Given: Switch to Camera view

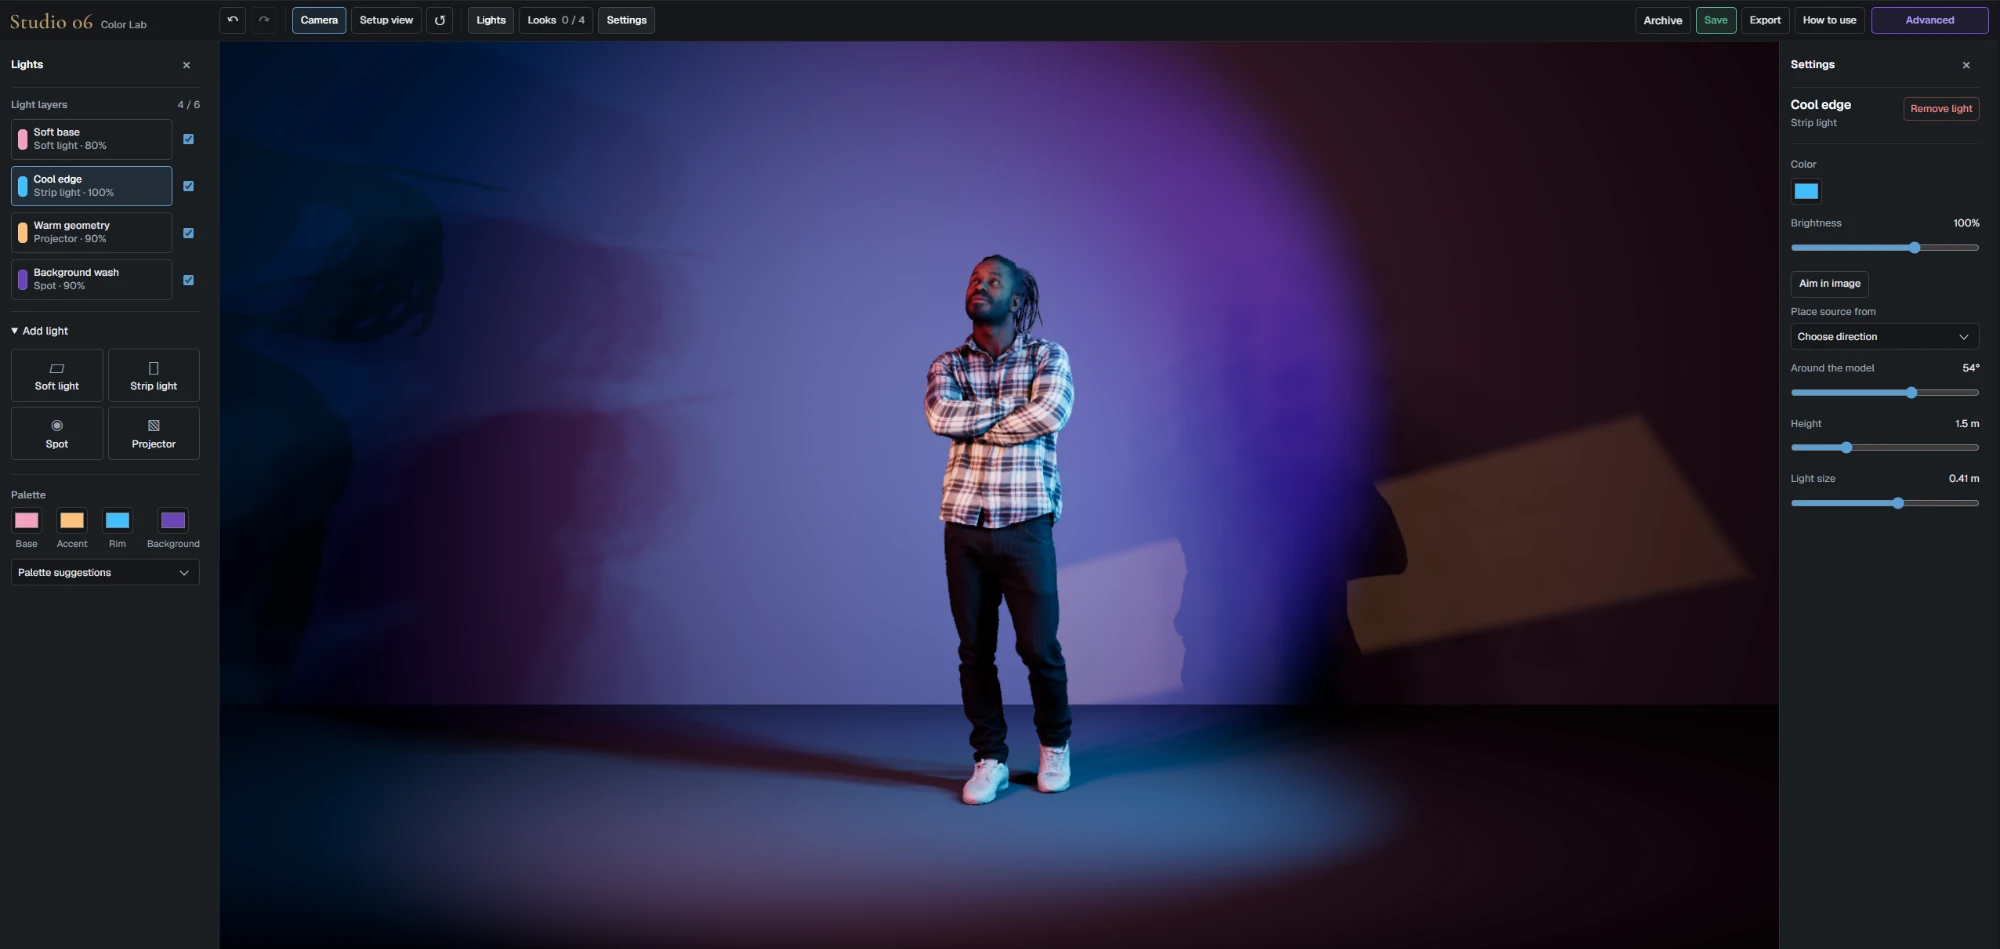Looking at the screenshot, I should click(x=319, y=20).
